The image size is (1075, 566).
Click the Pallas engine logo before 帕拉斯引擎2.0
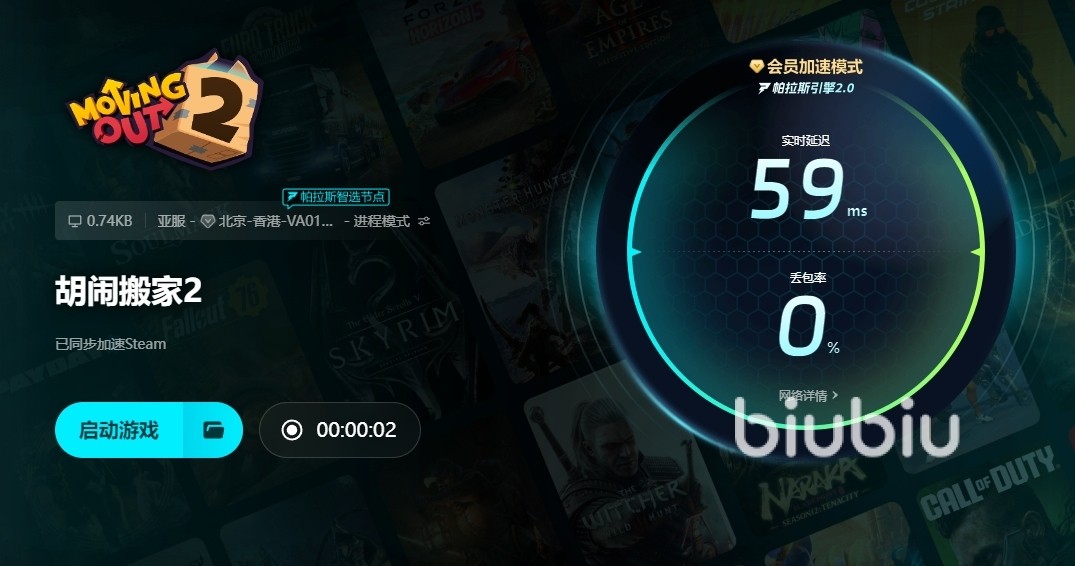click(764, 88)
